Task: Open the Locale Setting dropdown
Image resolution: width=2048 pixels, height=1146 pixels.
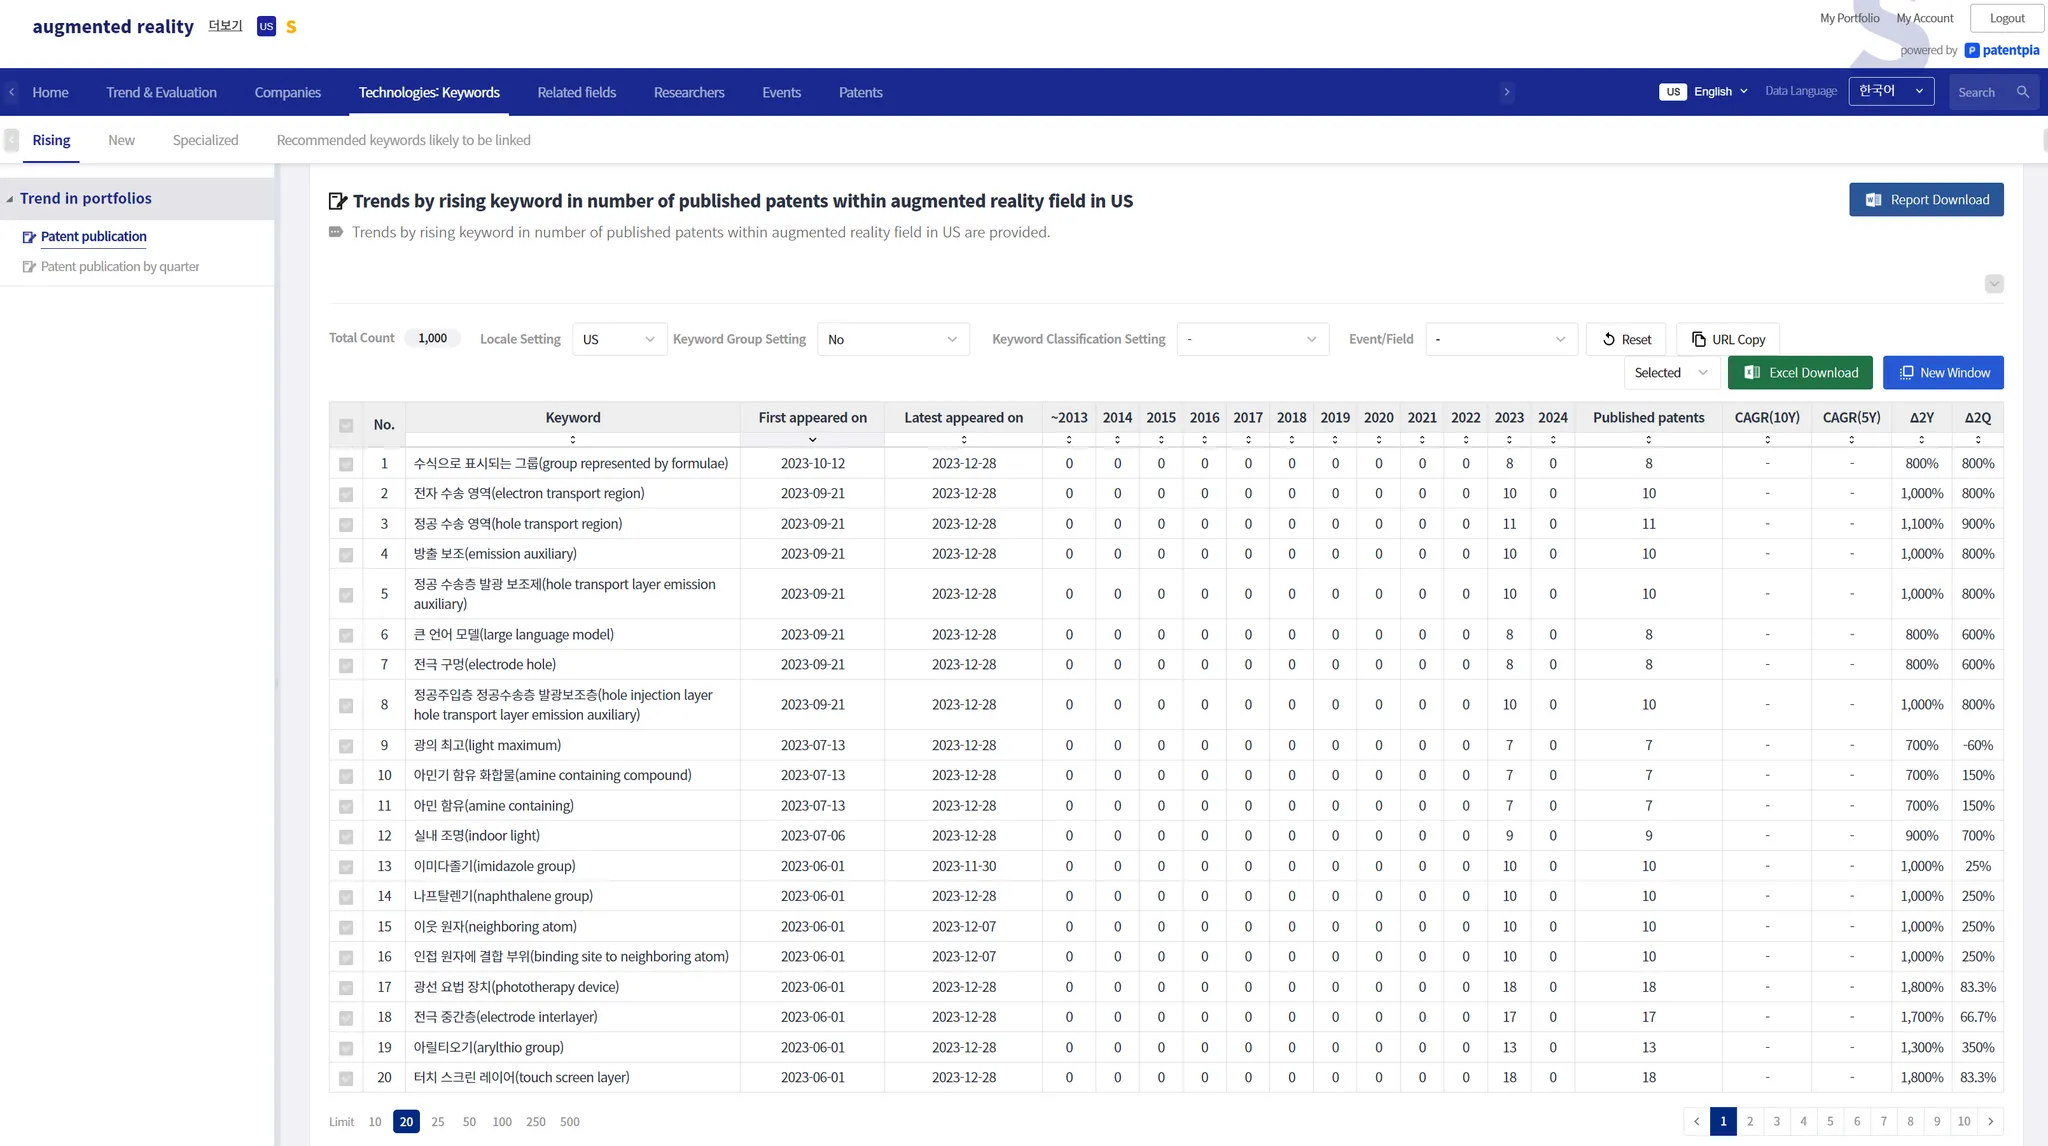Action: [618, 340]
